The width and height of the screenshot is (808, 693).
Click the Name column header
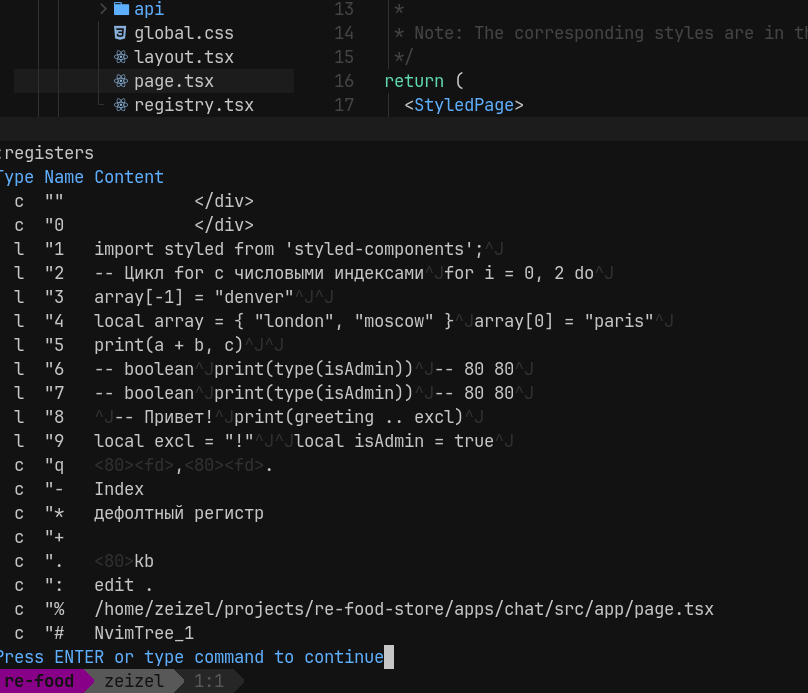click(64, 177)
